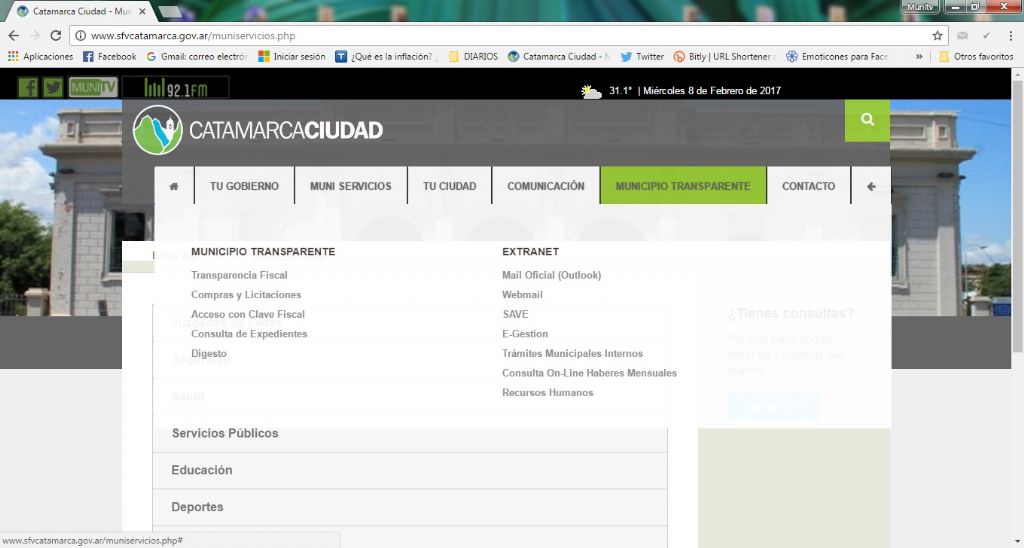Image resolution: width=1024 pixels, height=548 pixels.
Task: Go to the home icon in navigation
Action: [x=174, y=186]
